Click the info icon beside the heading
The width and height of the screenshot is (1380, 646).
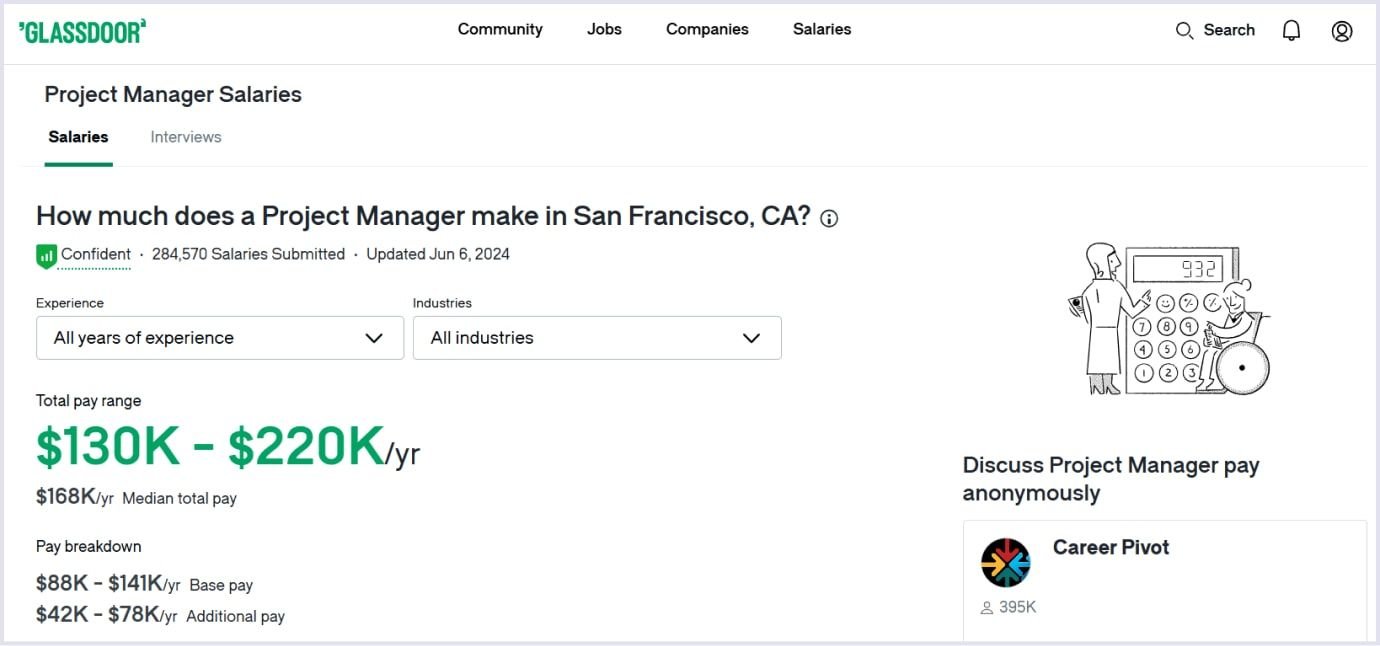coord(829,218)
